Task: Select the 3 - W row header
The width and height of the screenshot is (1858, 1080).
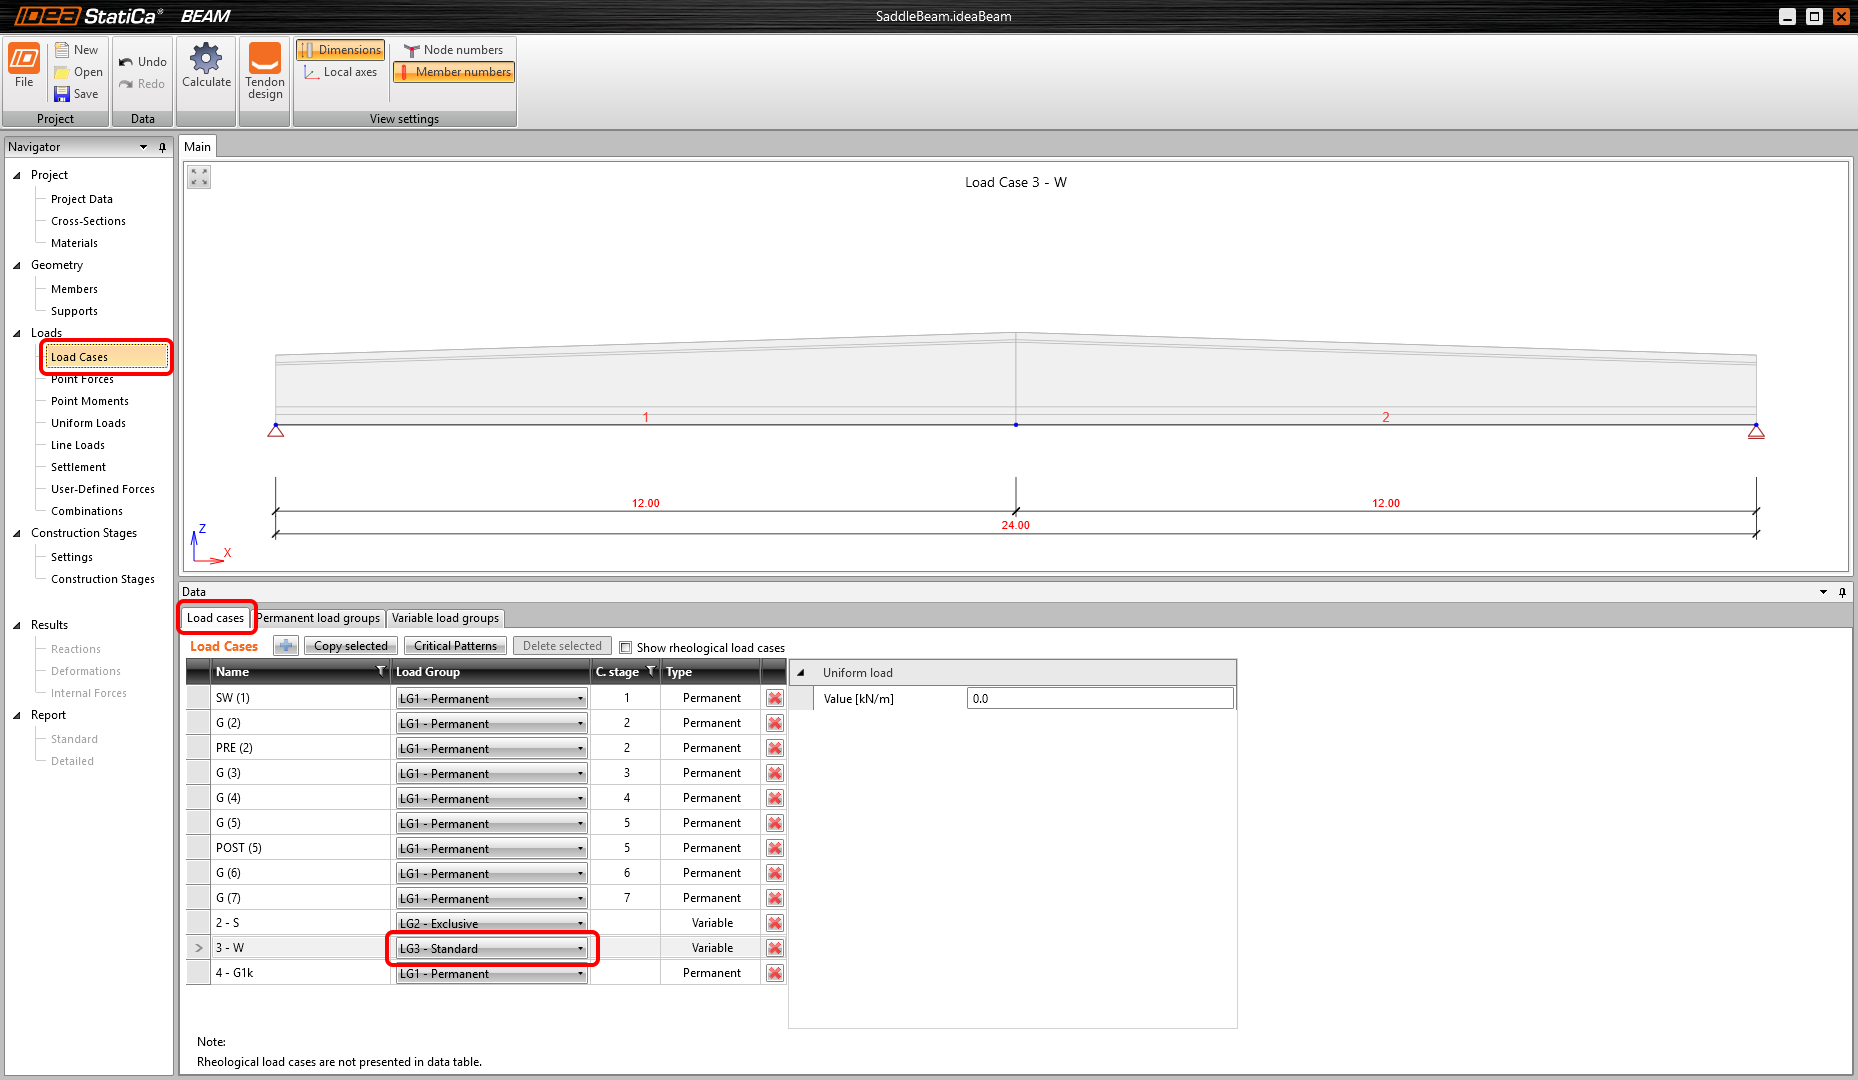Action: 198,948
